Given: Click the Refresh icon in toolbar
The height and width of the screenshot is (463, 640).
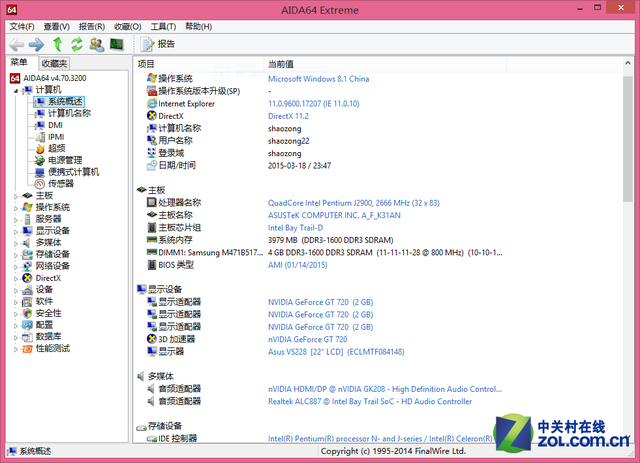Looking at the screenshot, I should 77,44.
